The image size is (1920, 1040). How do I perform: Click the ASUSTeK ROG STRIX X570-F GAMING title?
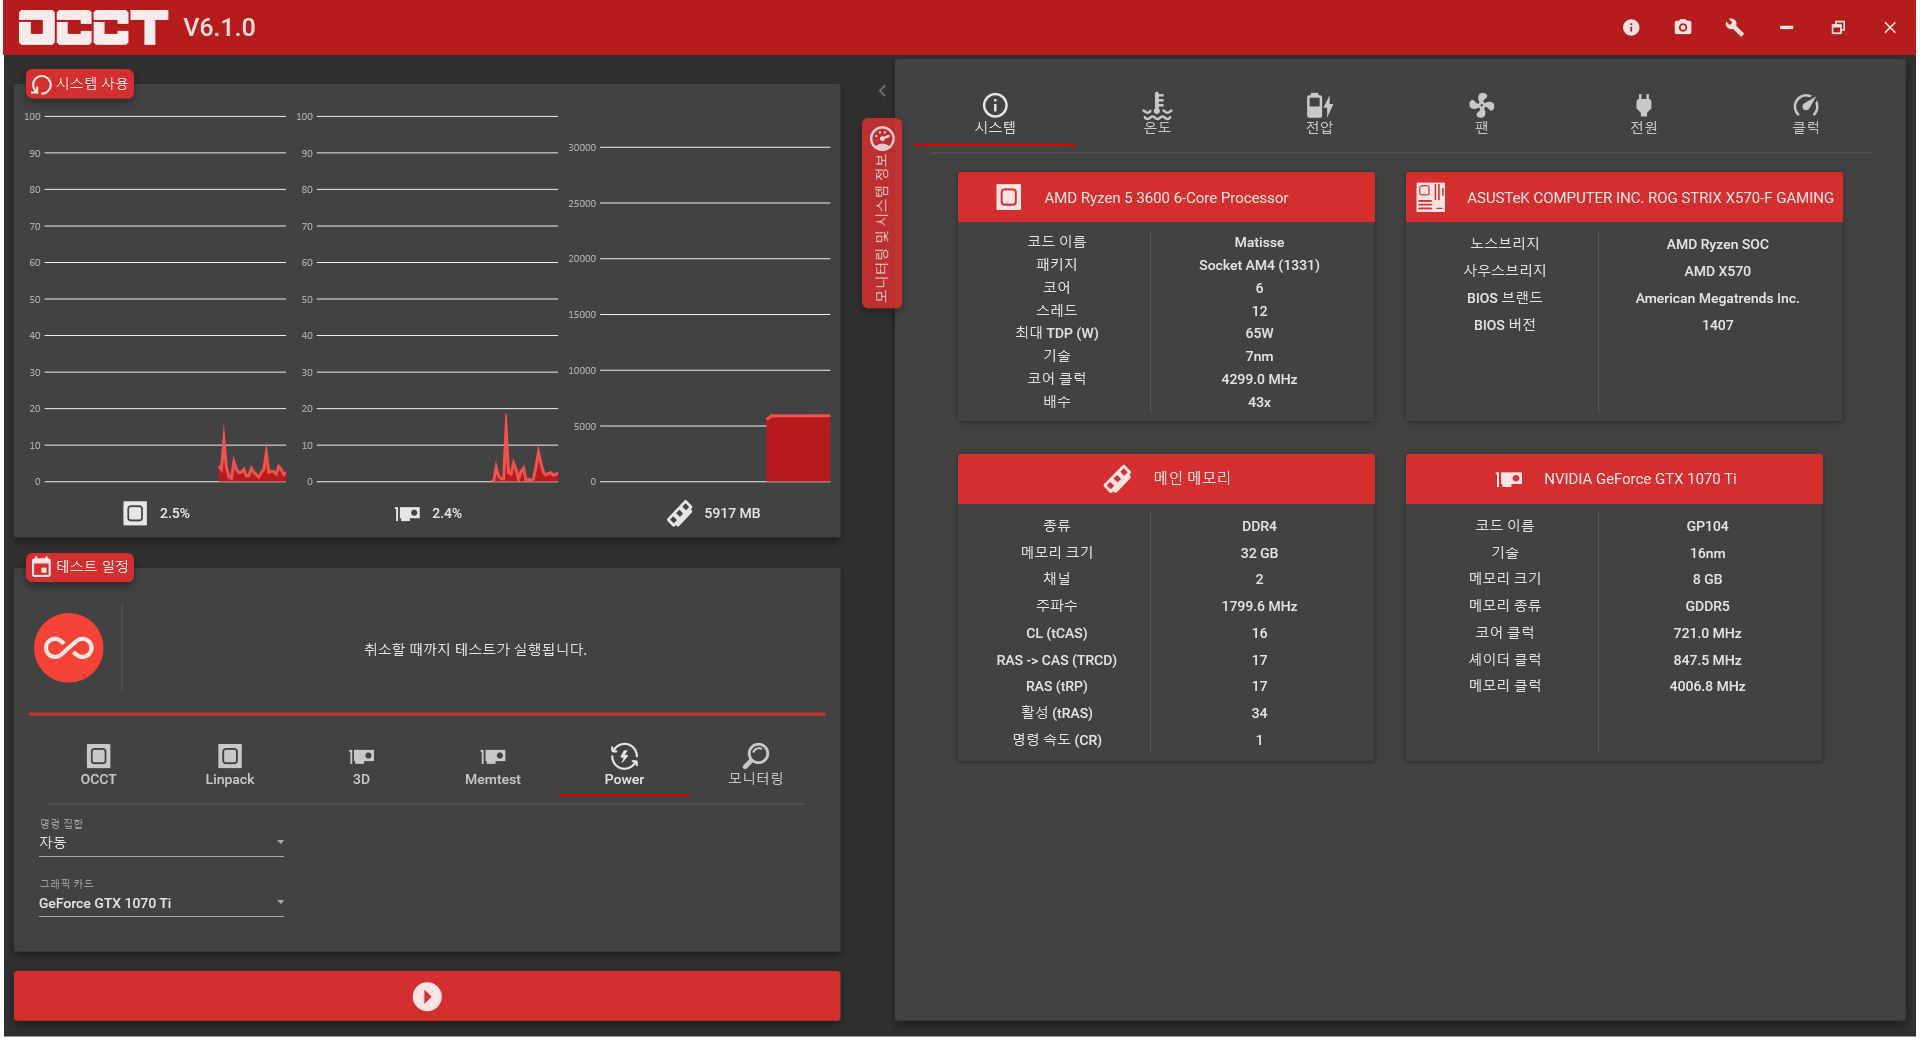point(1650,198)
